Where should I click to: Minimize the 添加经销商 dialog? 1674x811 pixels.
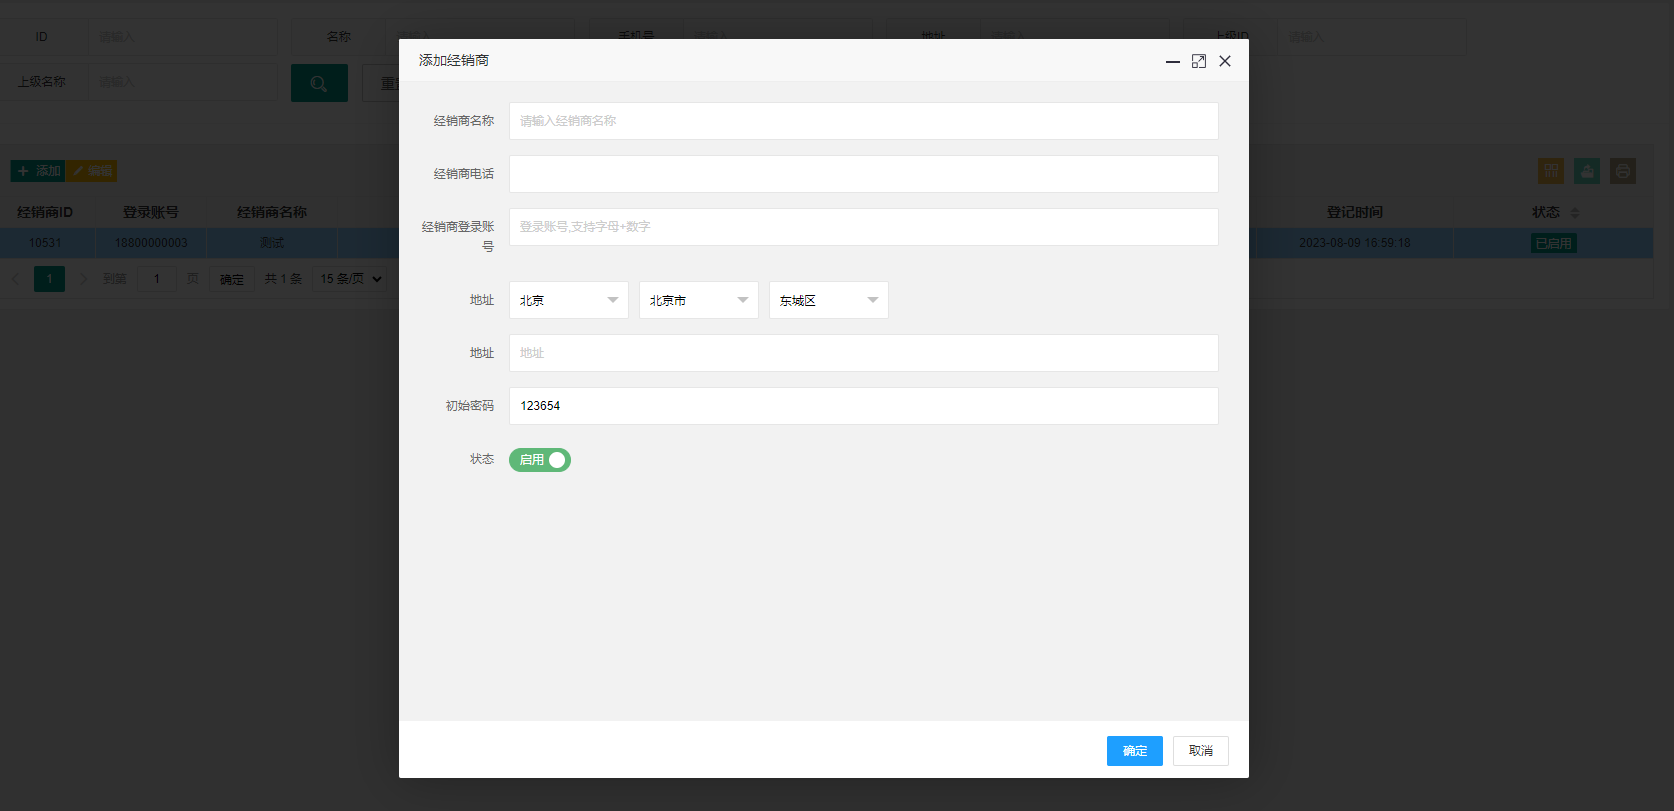click(1173, 61)
